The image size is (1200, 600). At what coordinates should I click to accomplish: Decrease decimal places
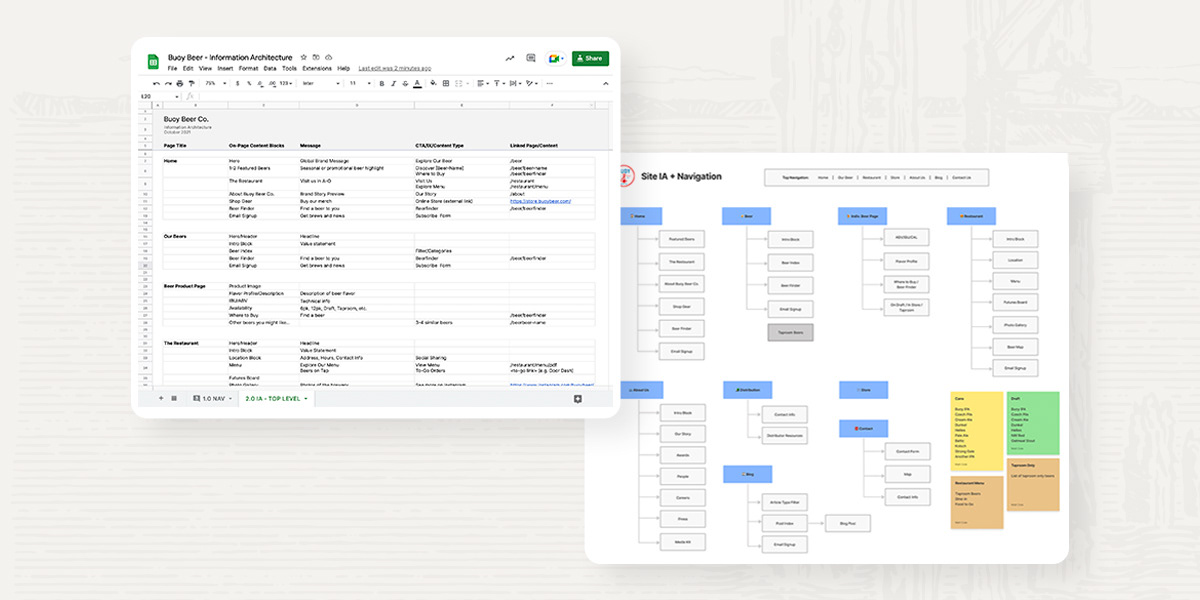(x=261, y=83)
